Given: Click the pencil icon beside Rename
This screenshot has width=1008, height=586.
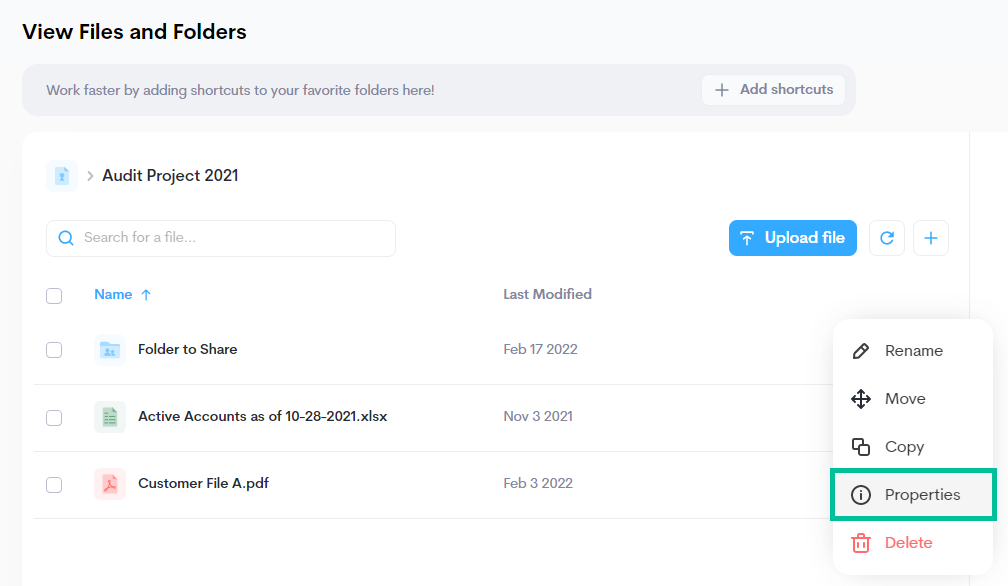Looking at the screenshot, I should [861, 350].
